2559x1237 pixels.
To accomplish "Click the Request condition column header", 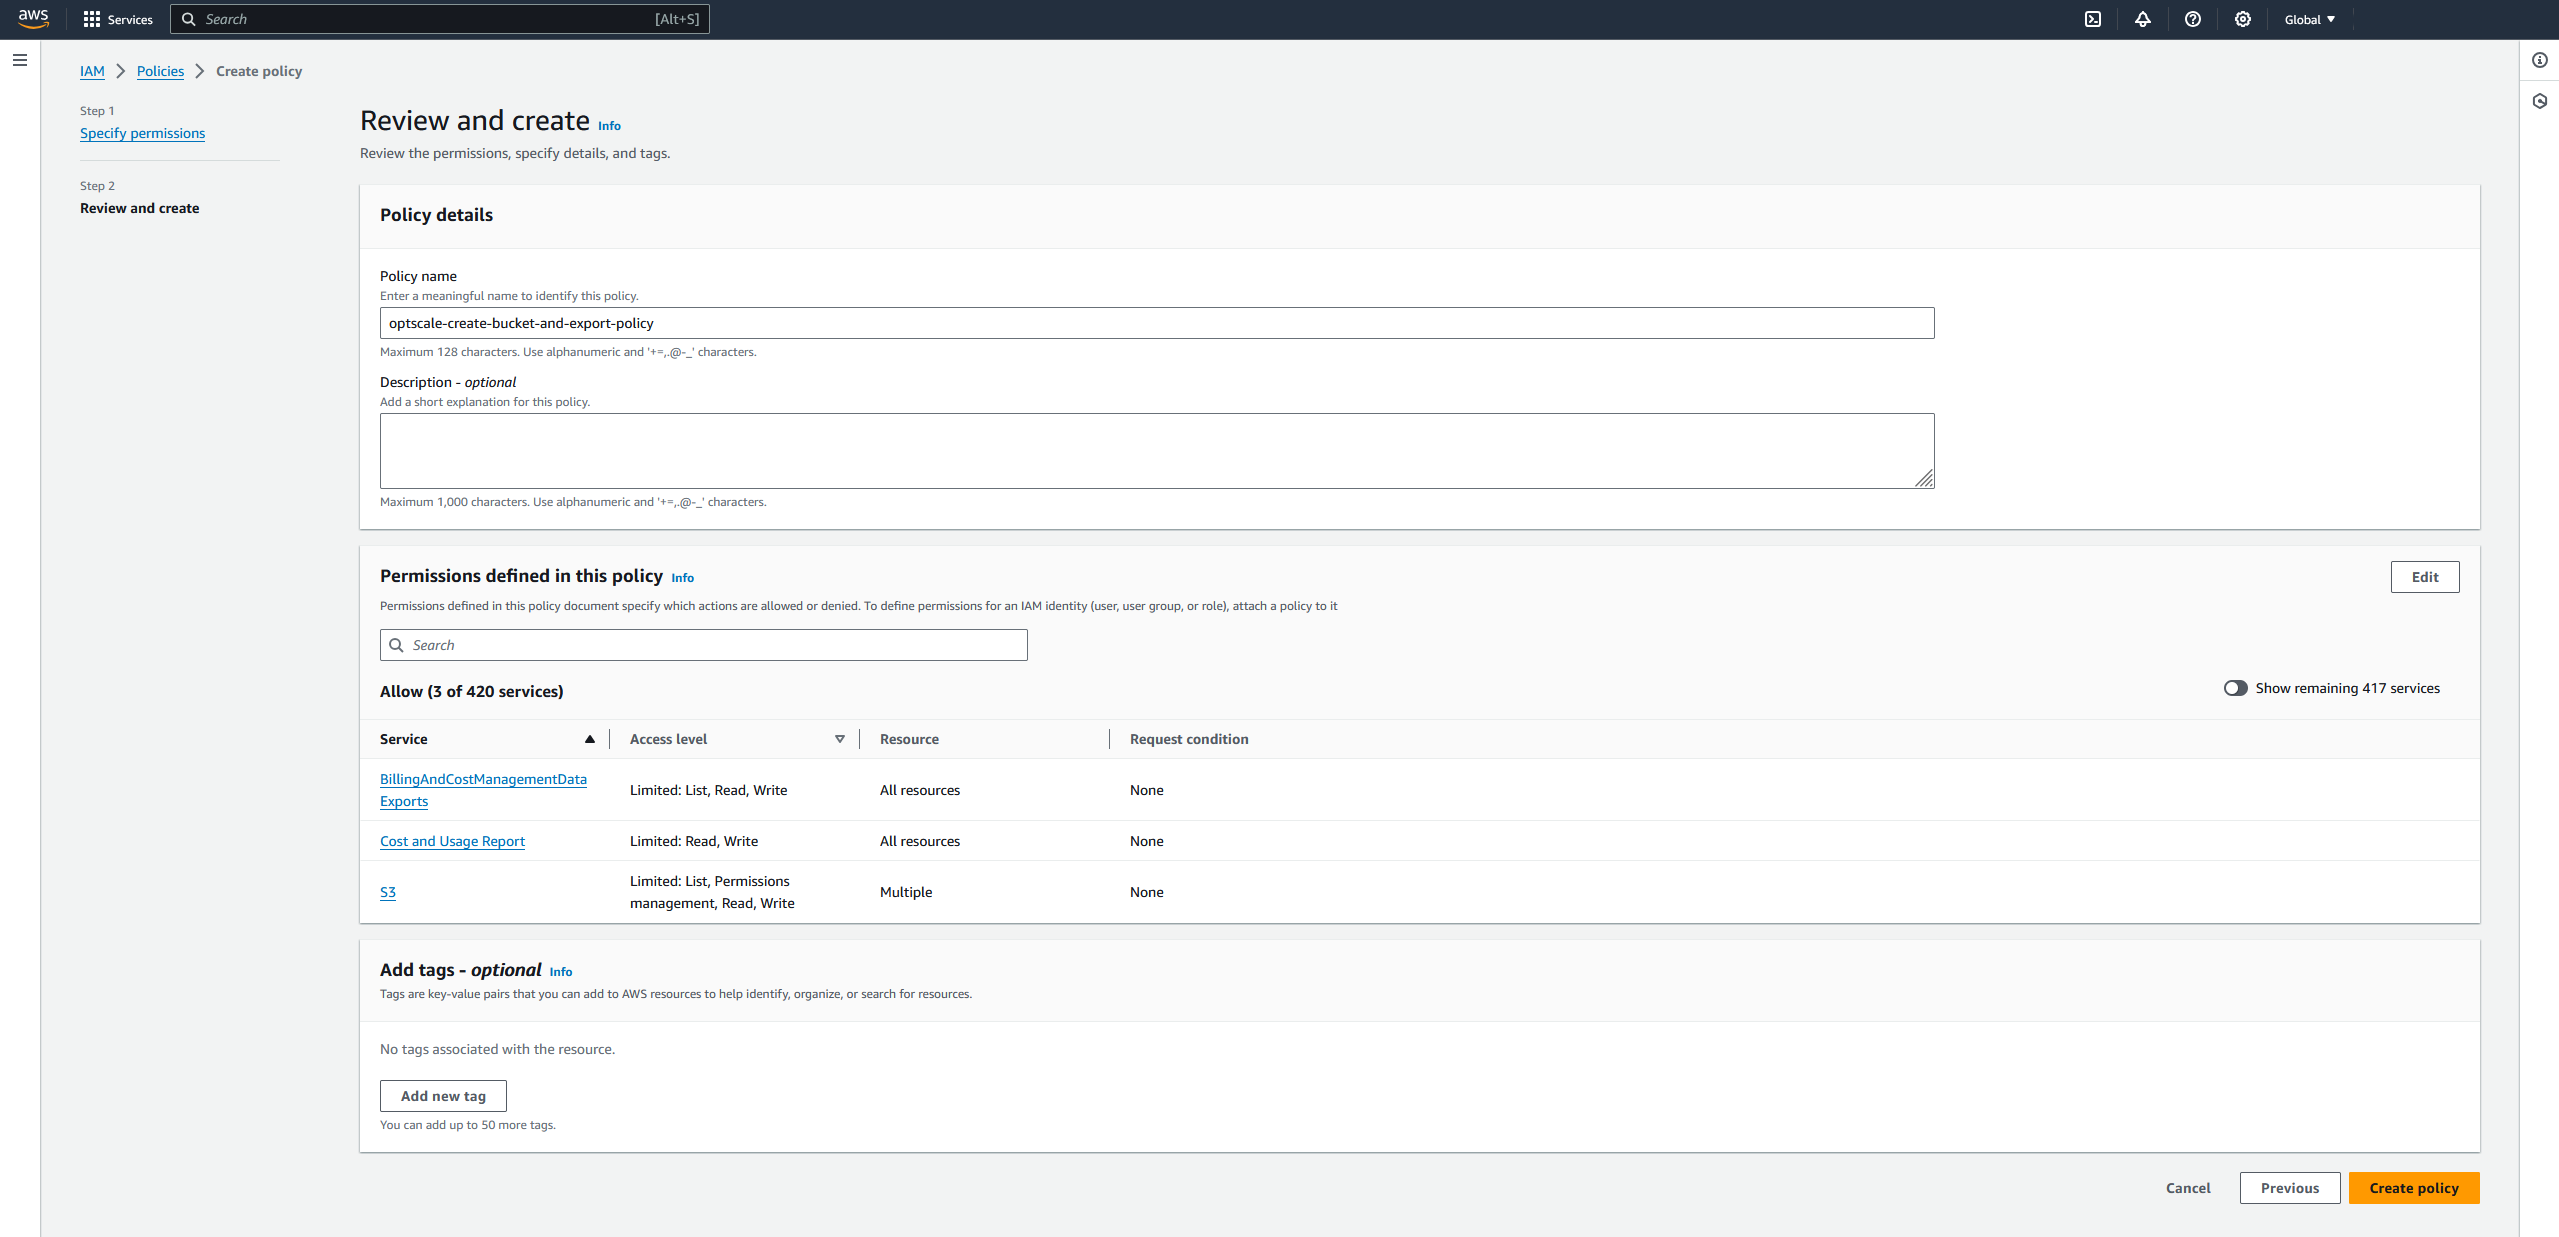I will coord(1189,739).
